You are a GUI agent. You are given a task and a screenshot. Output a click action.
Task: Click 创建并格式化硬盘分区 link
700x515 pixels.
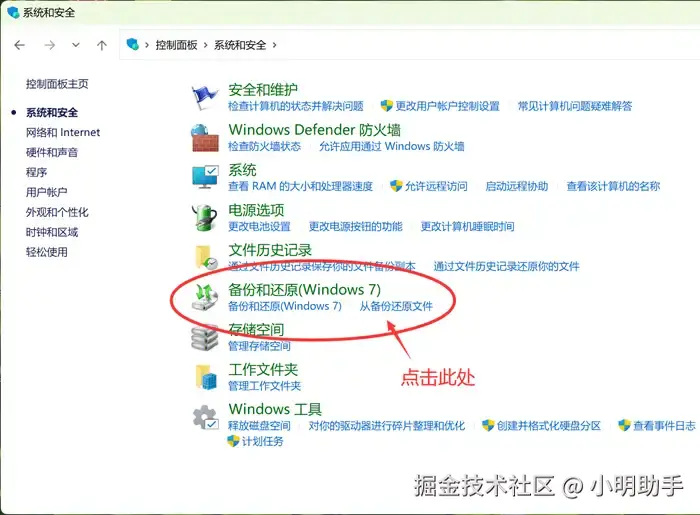click(549, 426)
